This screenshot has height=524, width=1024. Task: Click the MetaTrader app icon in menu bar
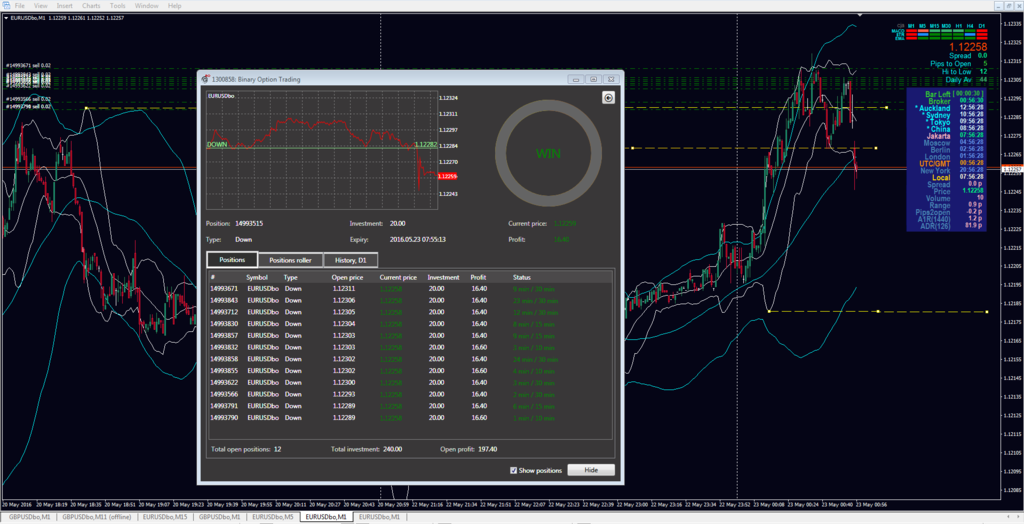[x=6, y=6]
